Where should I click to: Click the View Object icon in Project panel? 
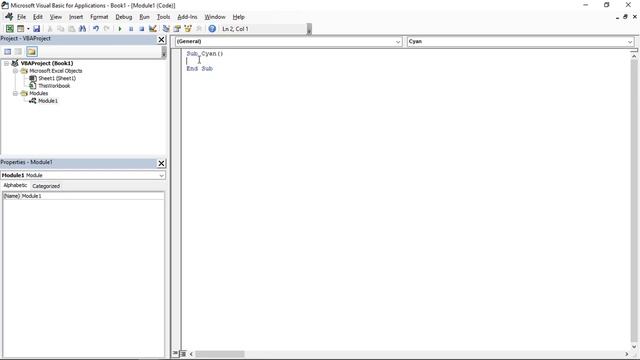18,51
